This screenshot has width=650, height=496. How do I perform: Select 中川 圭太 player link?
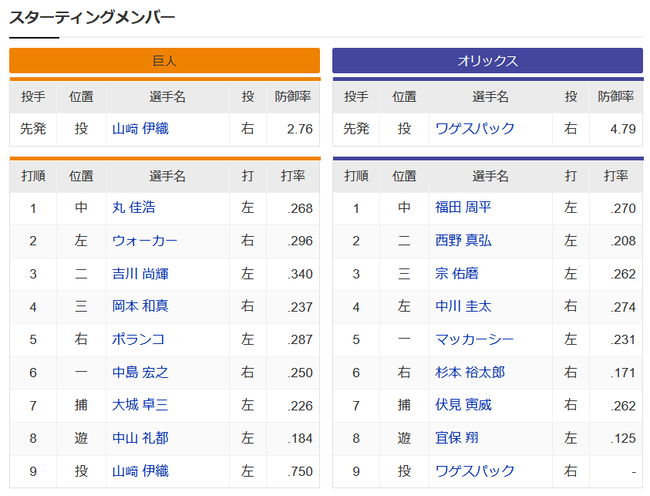(x=463, y=306)
